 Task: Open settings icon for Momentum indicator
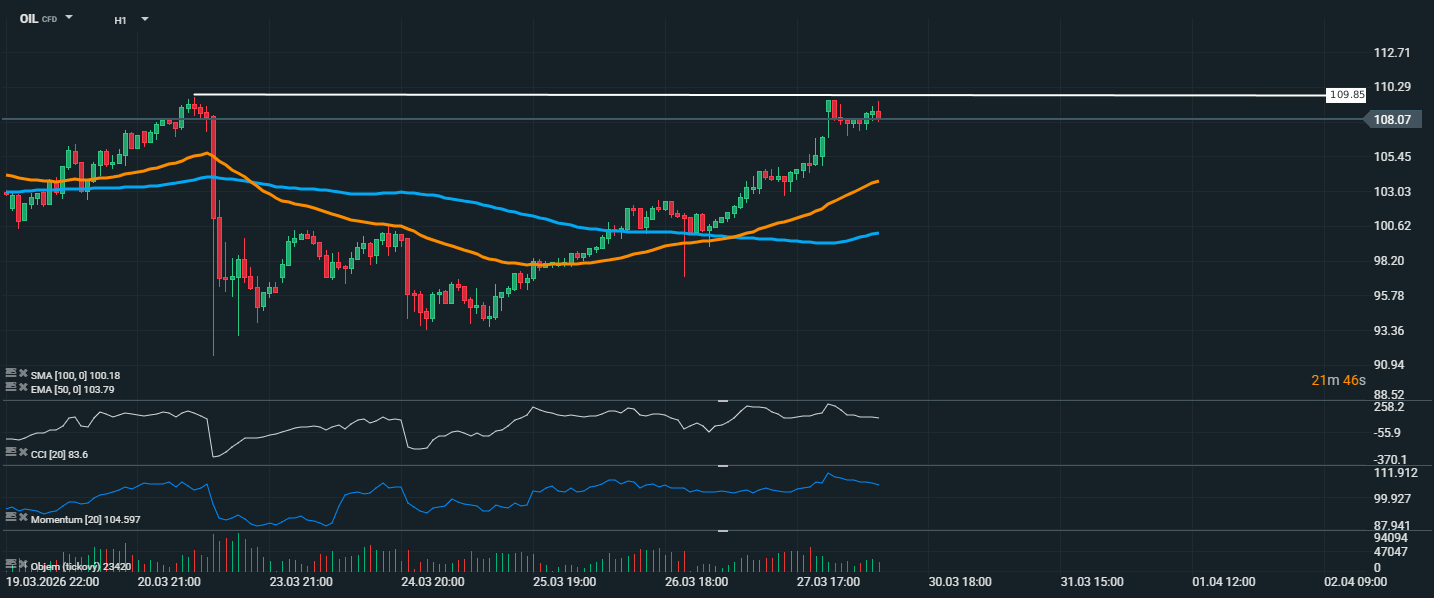pos(11,518)
